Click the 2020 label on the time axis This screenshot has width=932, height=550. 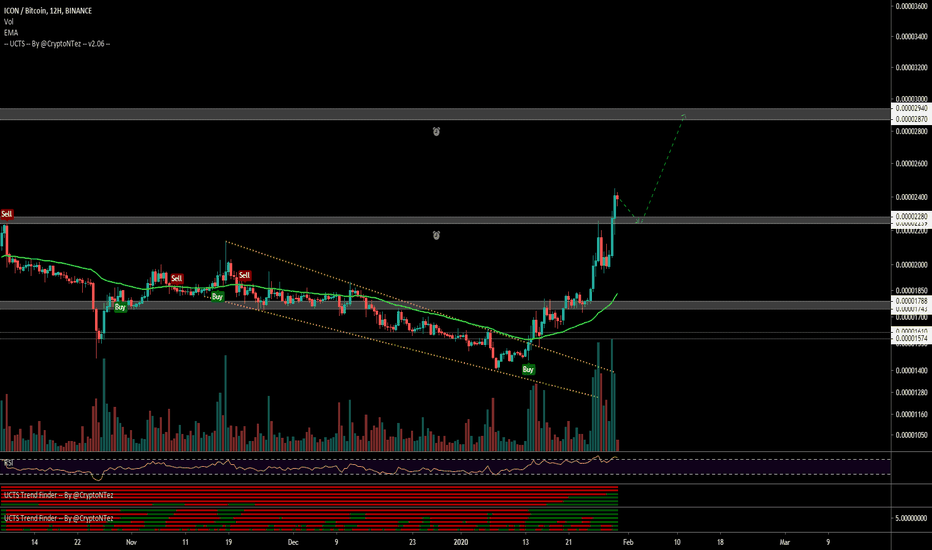461,542
